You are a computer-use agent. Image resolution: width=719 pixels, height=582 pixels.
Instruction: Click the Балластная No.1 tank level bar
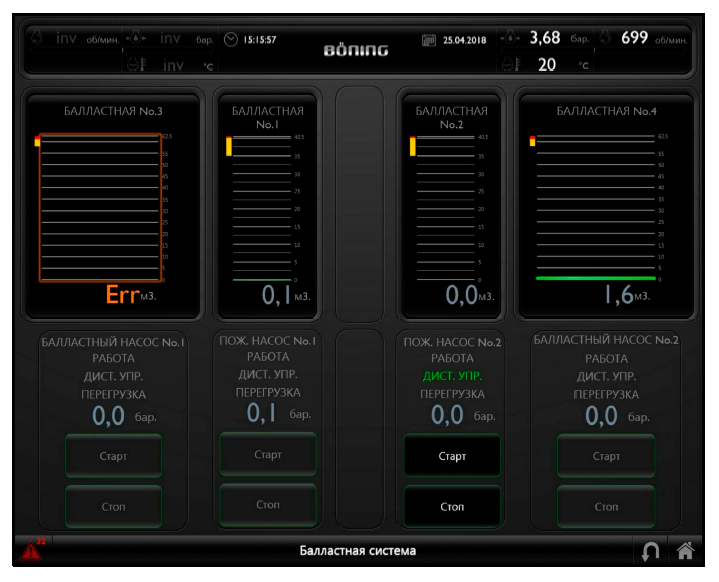point(260,208)
